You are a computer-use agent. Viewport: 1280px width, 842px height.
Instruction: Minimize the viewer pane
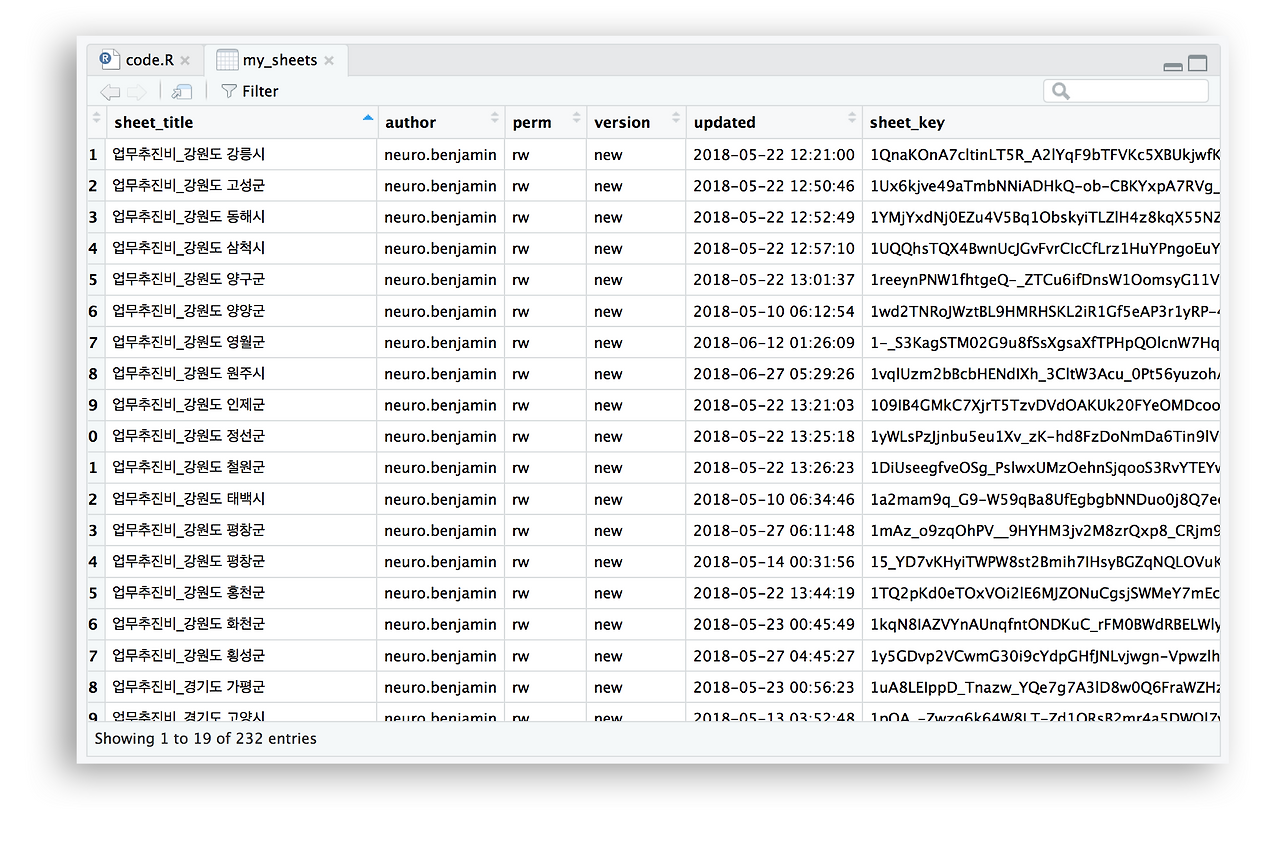click(1173, 66)
